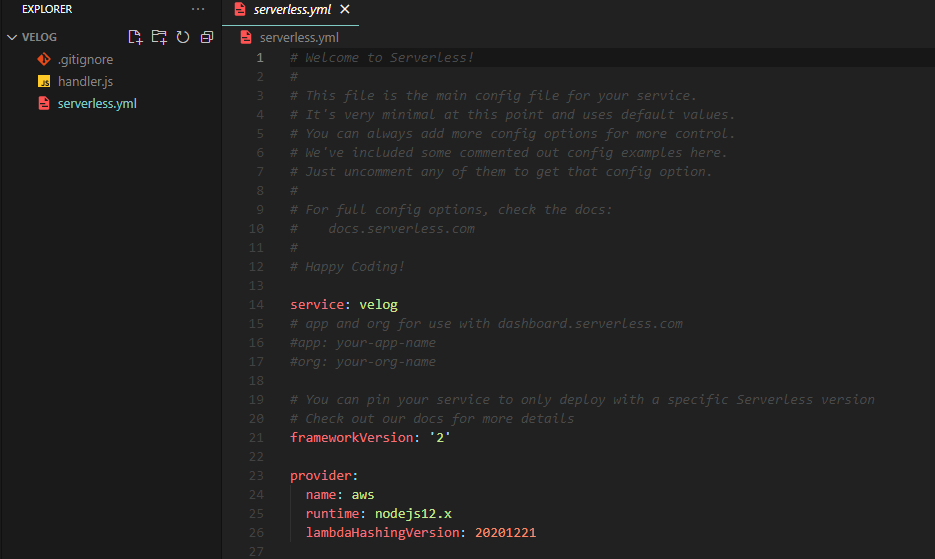Image resolution: width=935 pixels, height=559 pixels.
Task: Select serverless.yml in the file tree
Action: tap(97, 103)
